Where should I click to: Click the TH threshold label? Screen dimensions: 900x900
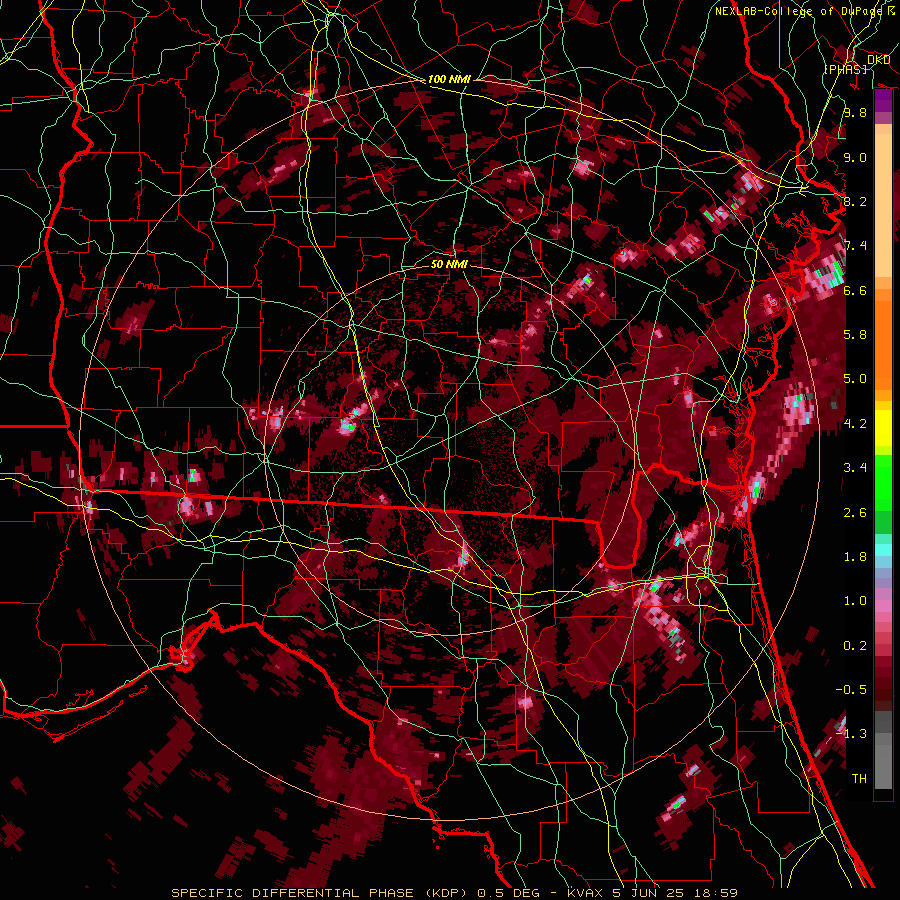[x=859, y=779]
